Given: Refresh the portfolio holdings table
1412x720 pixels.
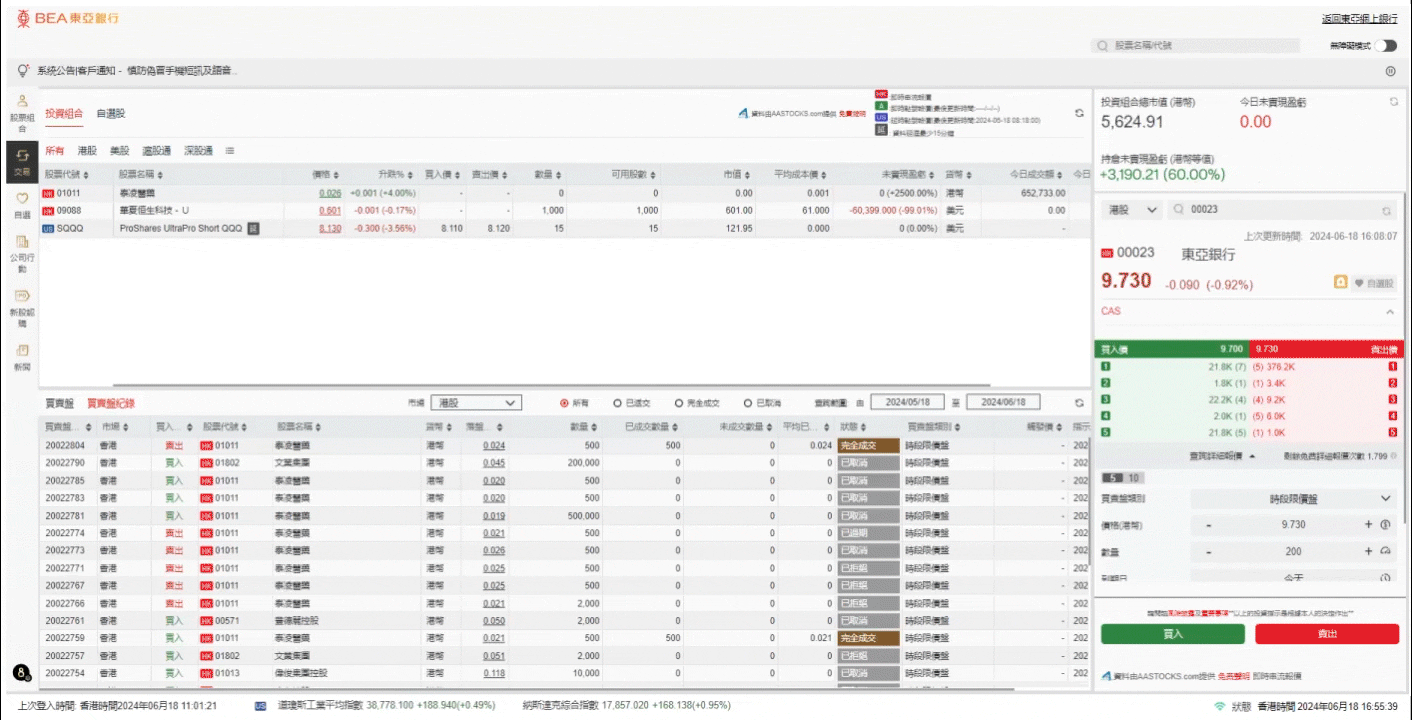Looking at the screenshot, I should click(x=1079, y=113).
